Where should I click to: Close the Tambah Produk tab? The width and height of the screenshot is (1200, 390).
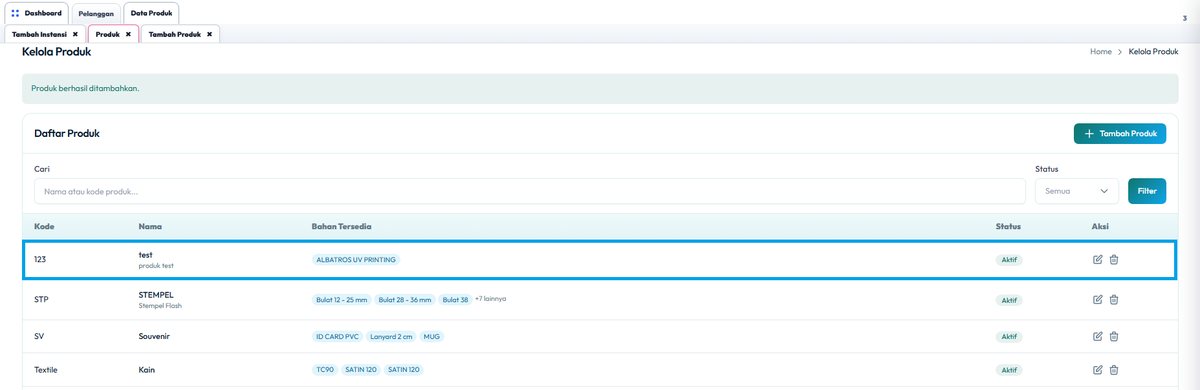pos(209,34)
